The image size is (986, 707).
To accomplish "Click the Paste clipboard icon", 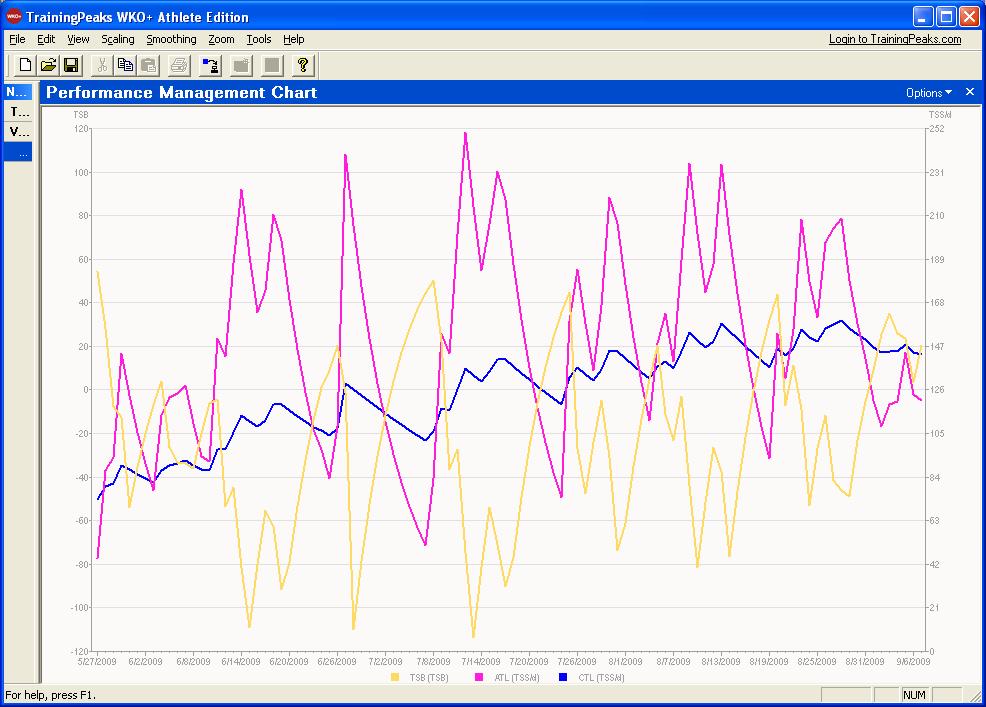I will [148, 65].
